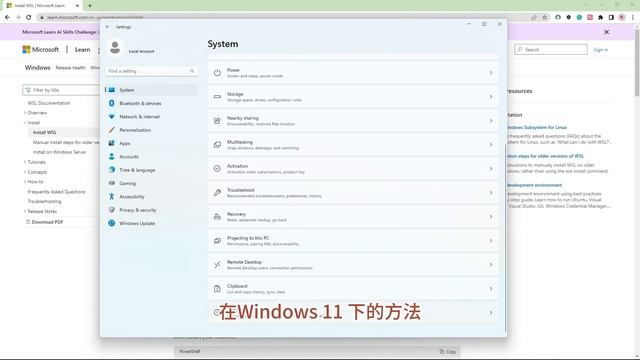
Task: Click the local account avatar
Action: [115, 48]
